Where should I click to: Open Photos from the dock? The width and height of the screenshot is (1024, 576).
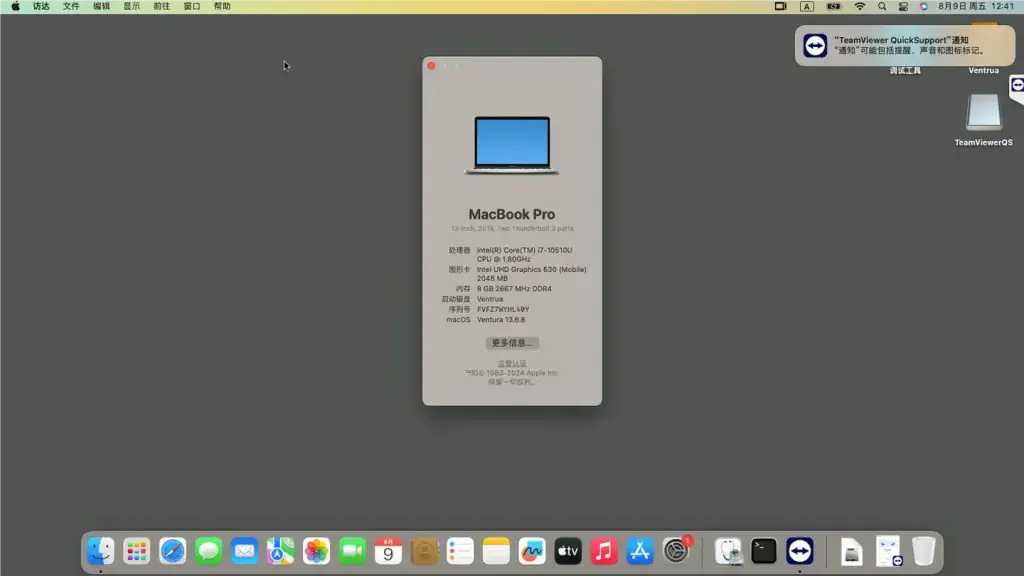316,551
